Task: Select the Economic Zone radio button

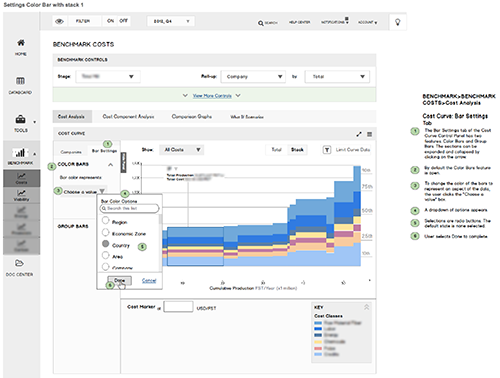Action: pyautogui.click(x=105, y=232)
